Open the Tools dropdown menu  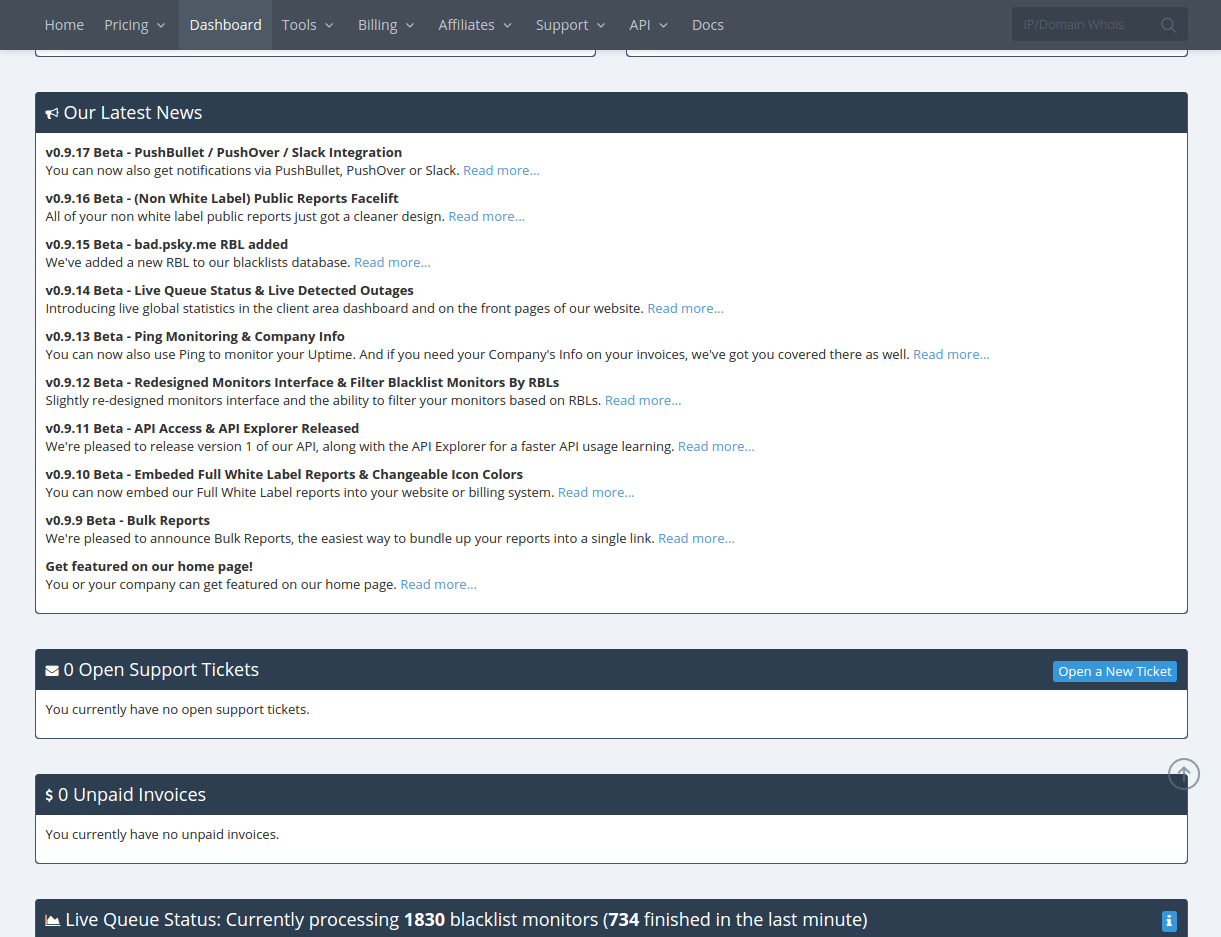click(308, 25)
